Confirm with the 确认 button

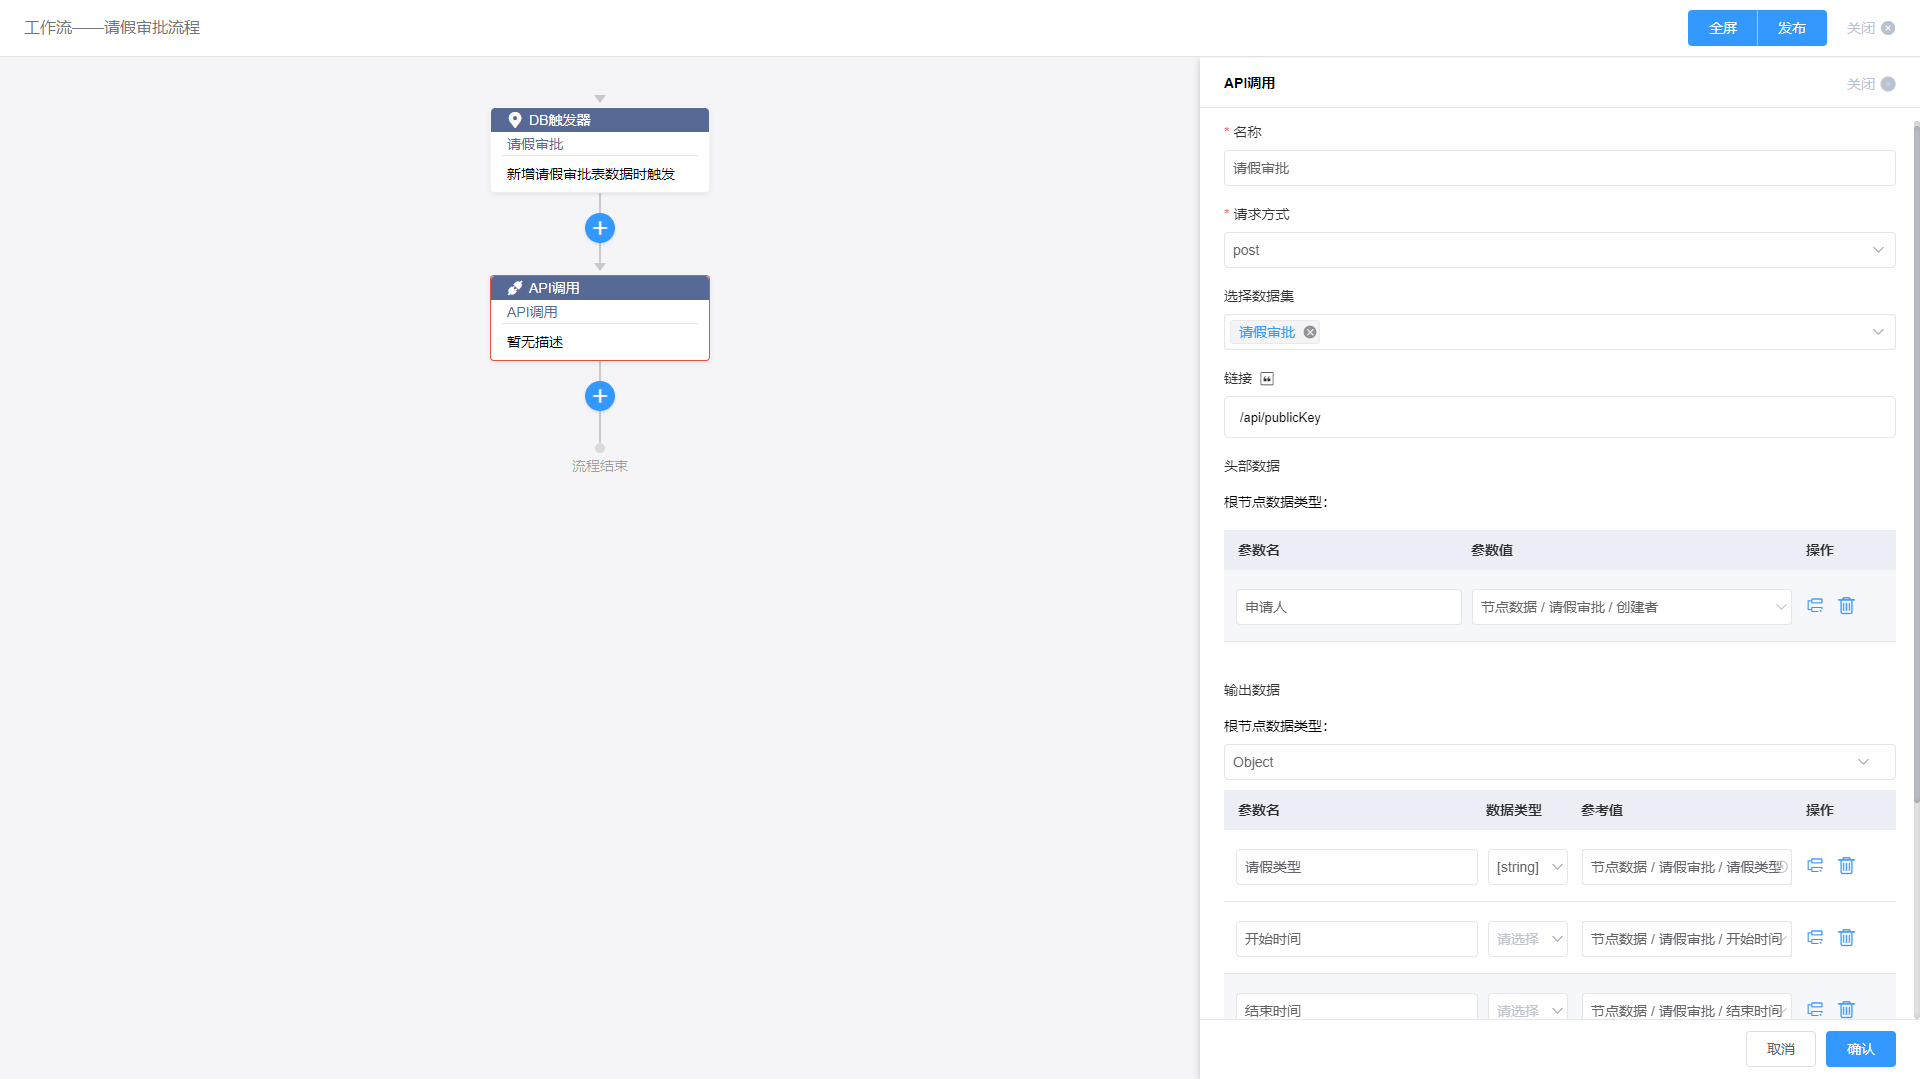tap(1861, 1049)
